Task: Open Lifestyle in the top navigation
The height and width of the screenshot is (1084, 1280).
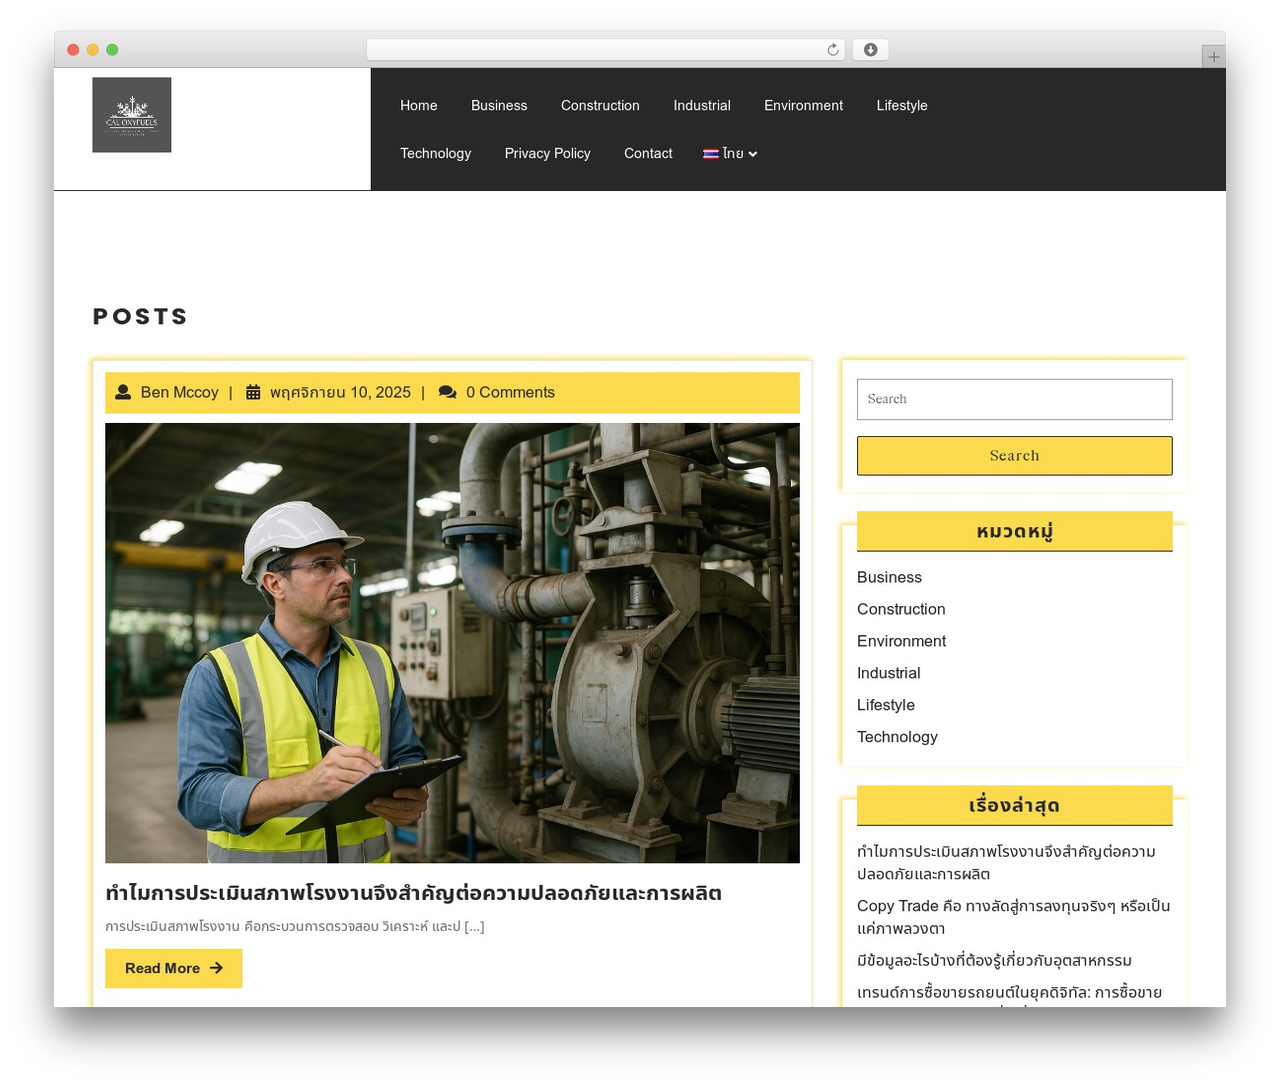Action: [902, 106]
